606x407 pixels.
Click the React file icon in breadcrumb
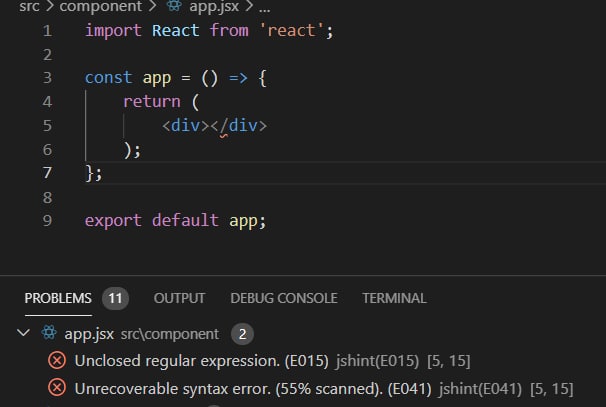tap(174, 5)
